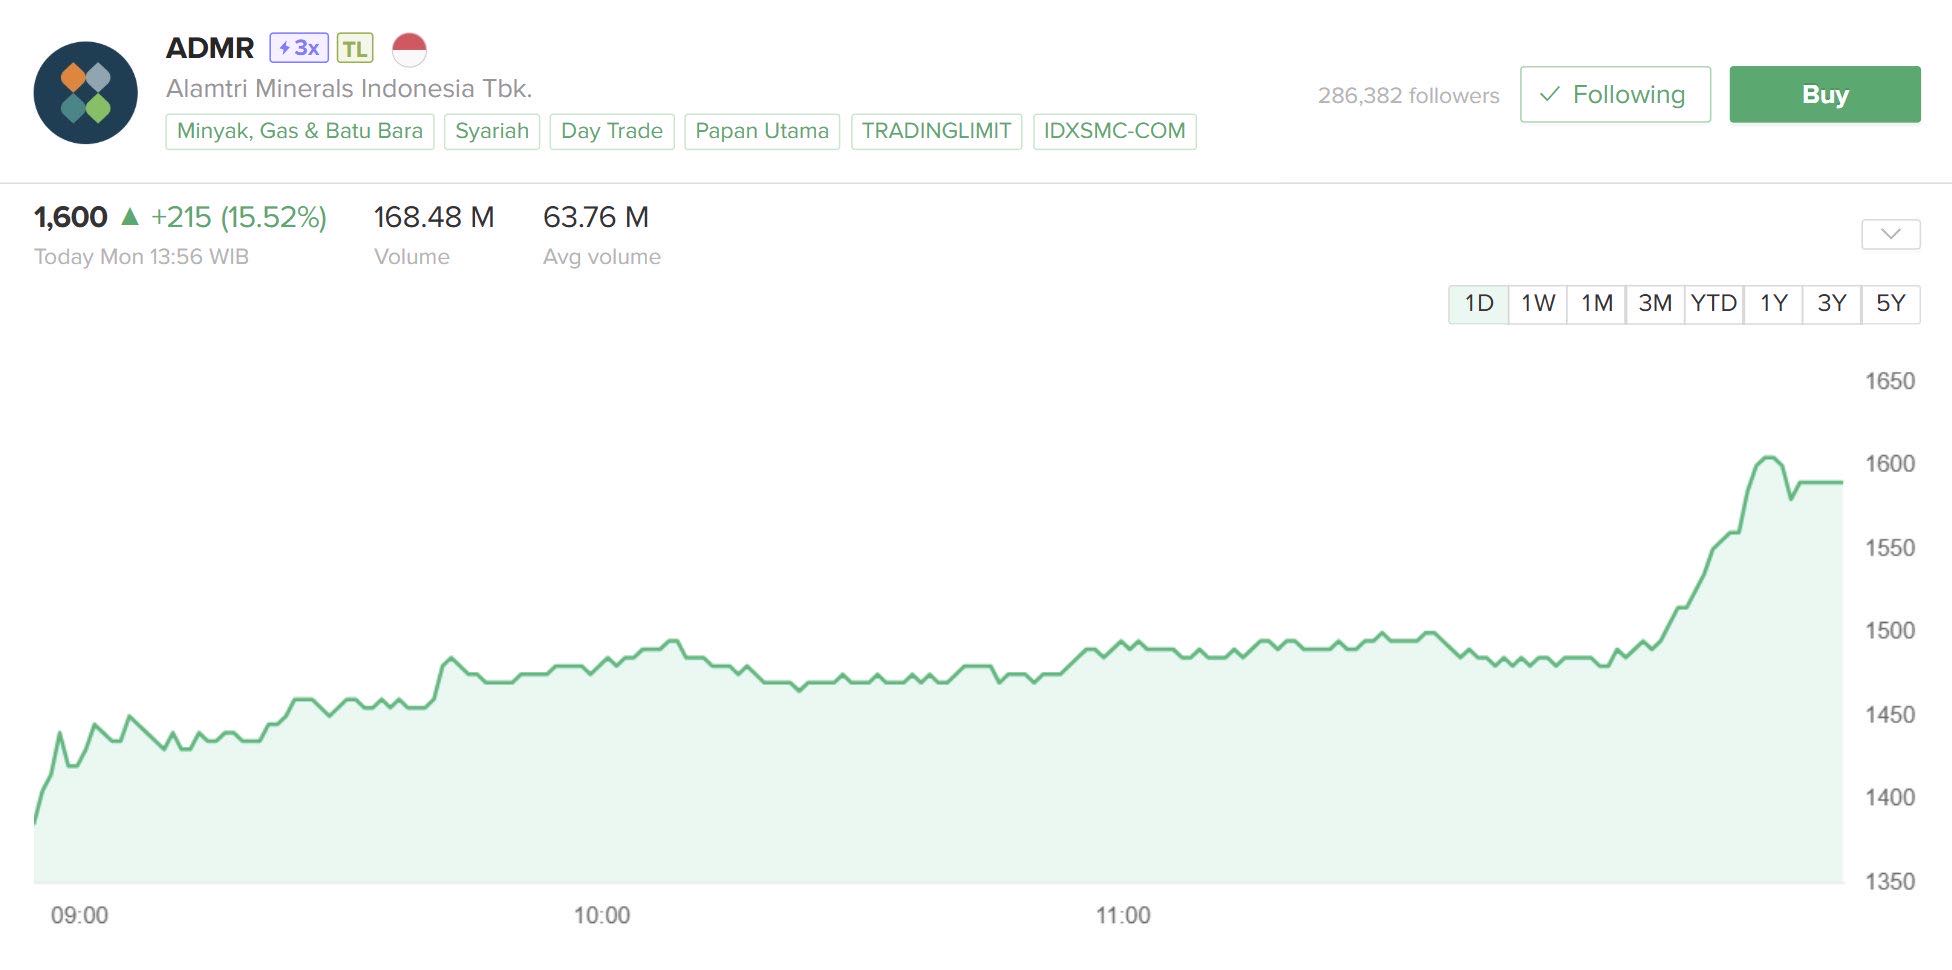Select the 1M chart timeframe
The height and width of the screenshot is (970, 1952).
[1596, 304]
